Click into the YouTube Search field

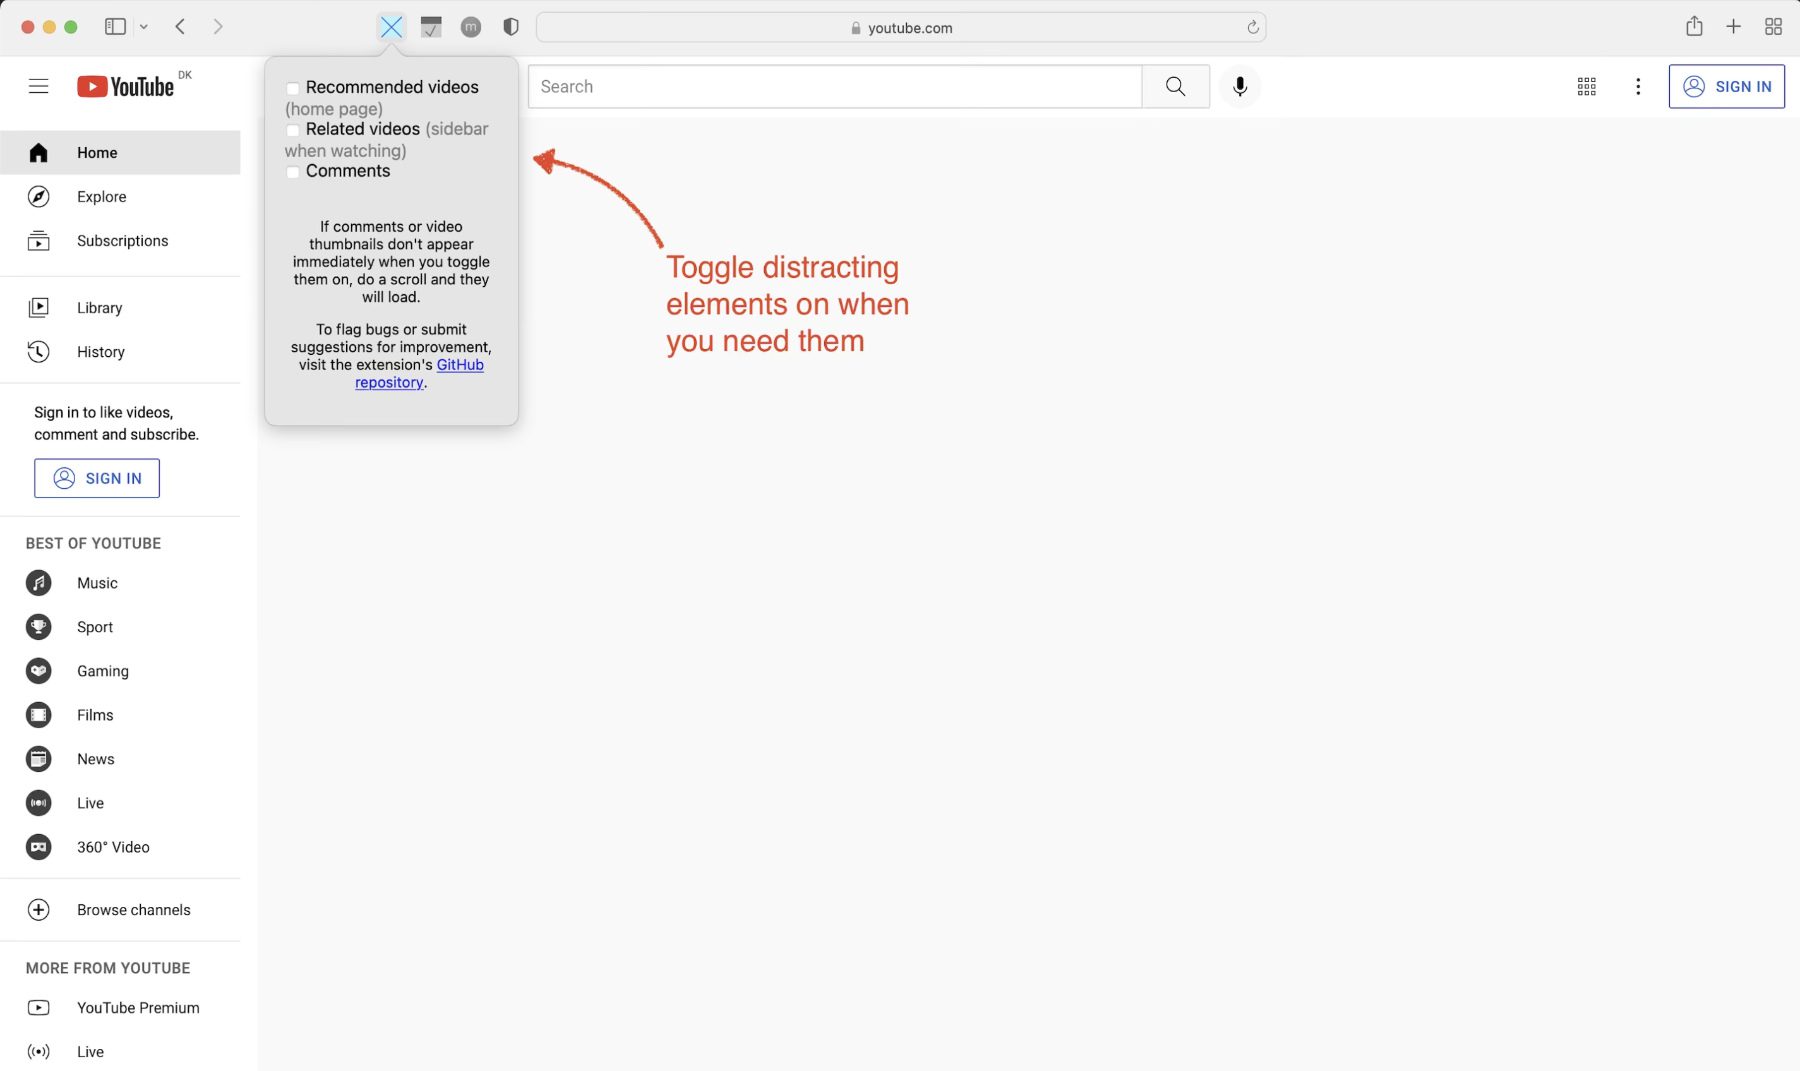coord(834,87)
